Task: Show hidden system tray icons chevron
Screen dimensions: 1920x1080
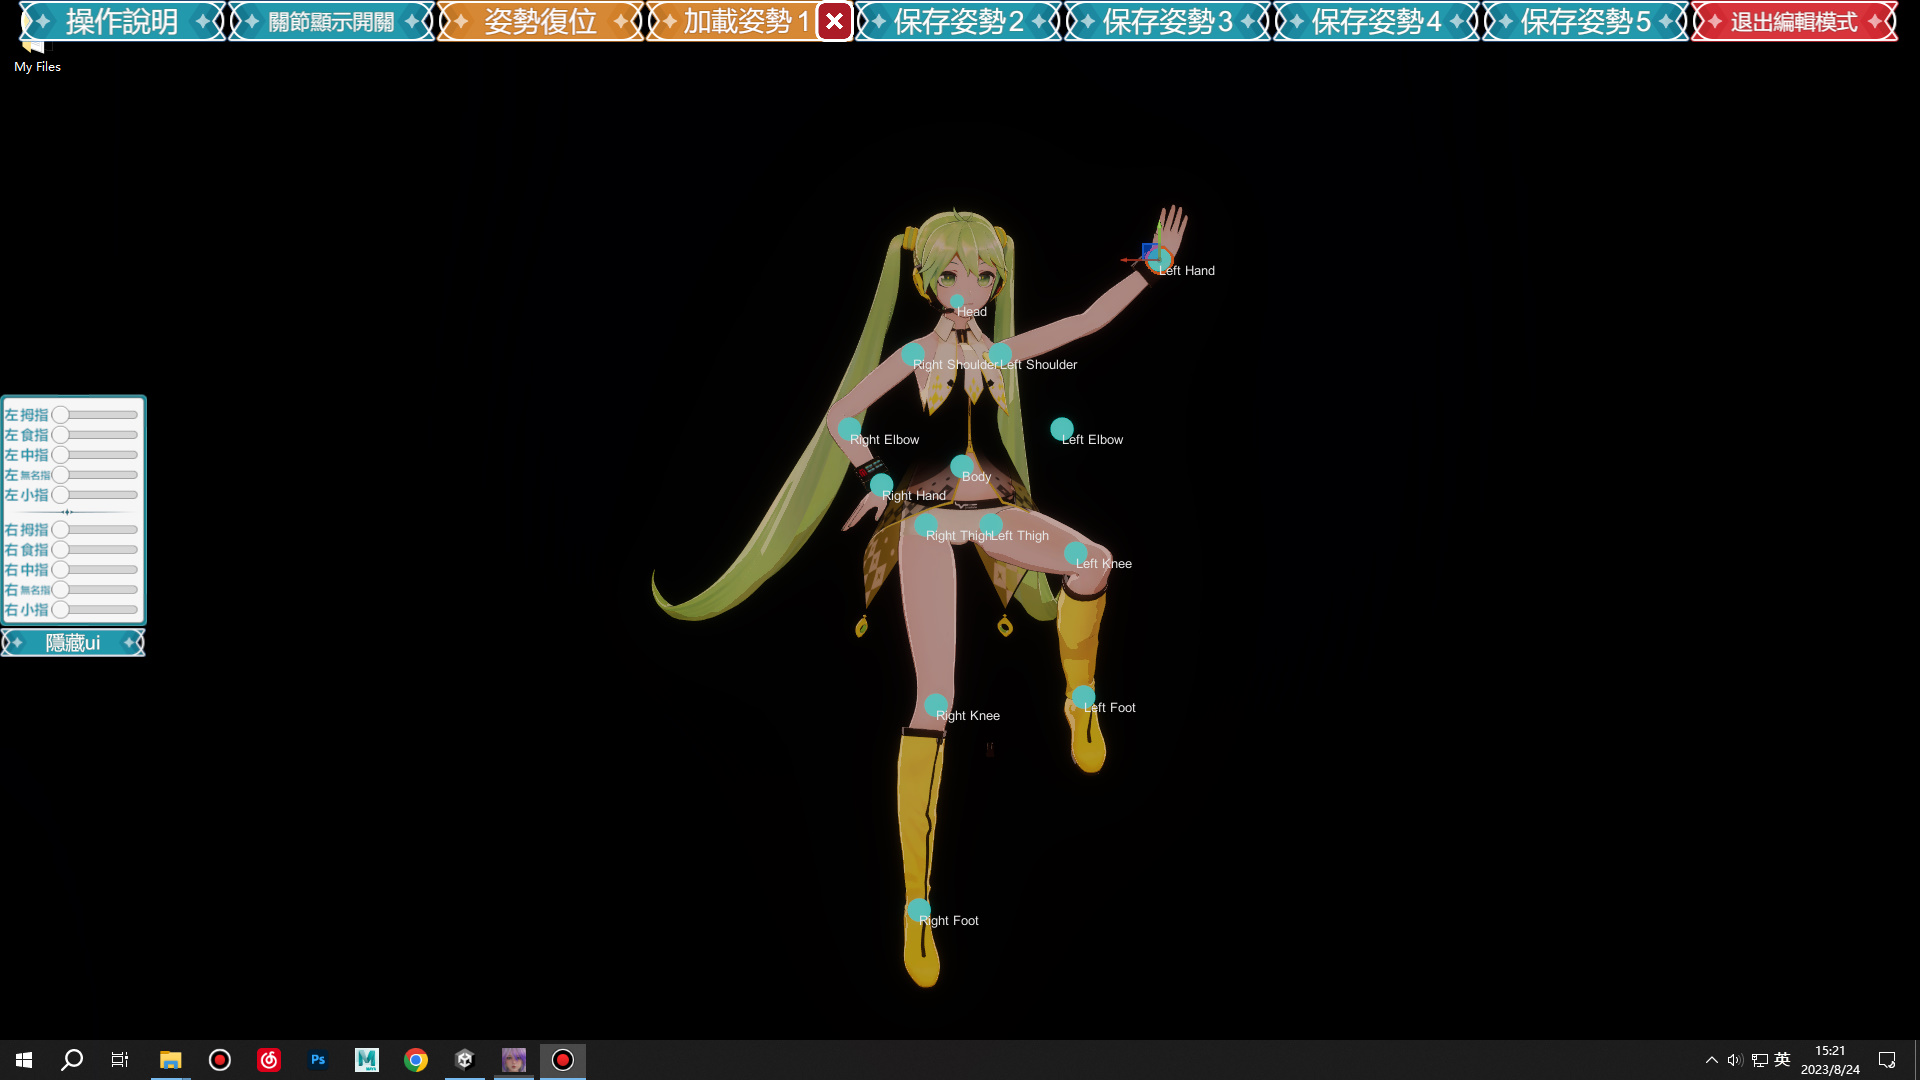Action: [1711, 1060]
